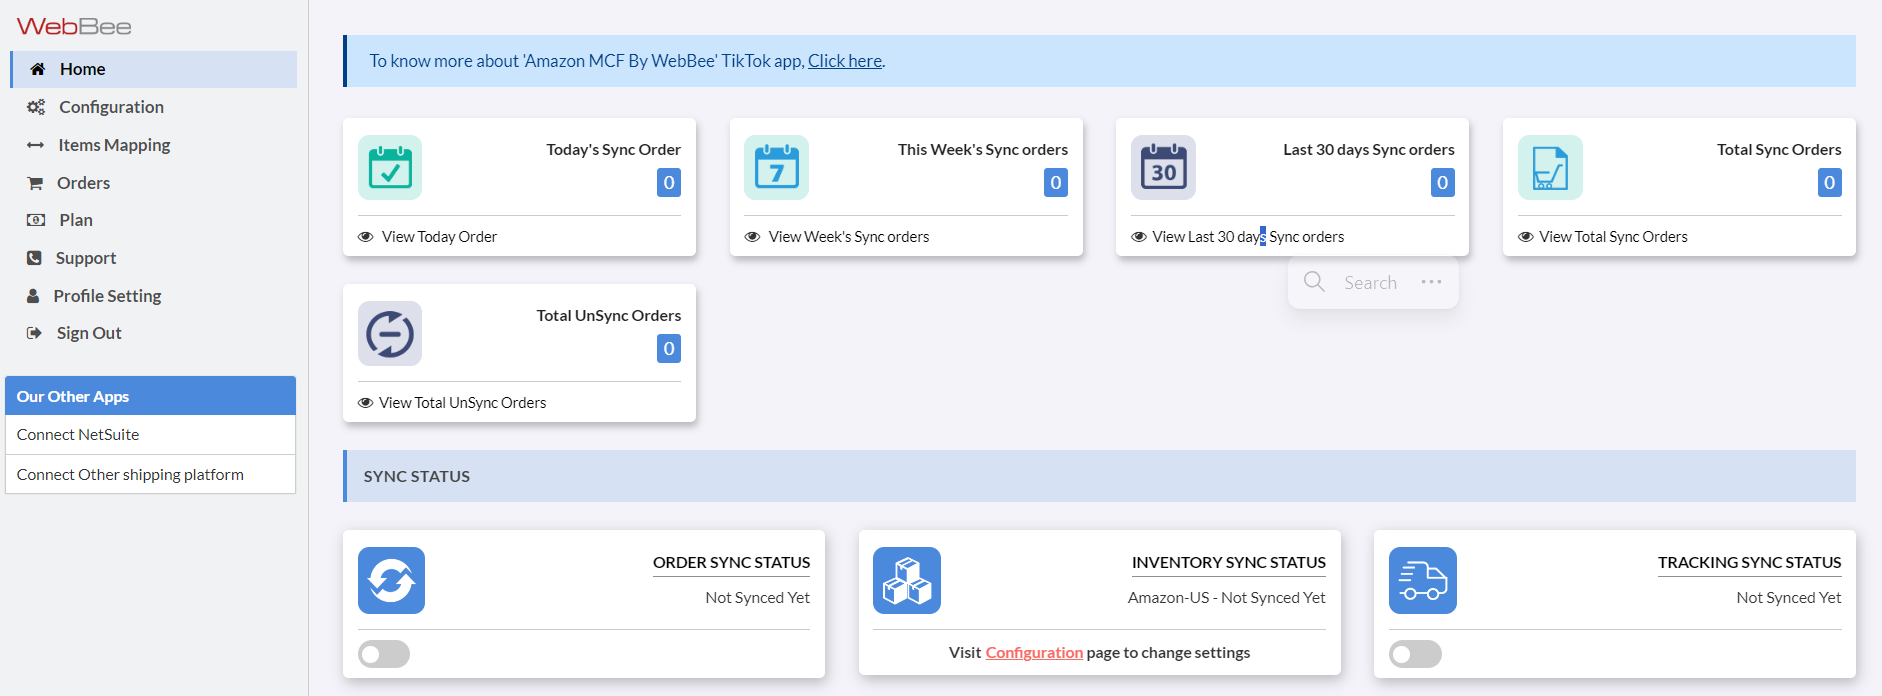Open the Click here link in banner
This screenshot has width=1882, height=696.
pyautogui.click(x=844, y=61)
